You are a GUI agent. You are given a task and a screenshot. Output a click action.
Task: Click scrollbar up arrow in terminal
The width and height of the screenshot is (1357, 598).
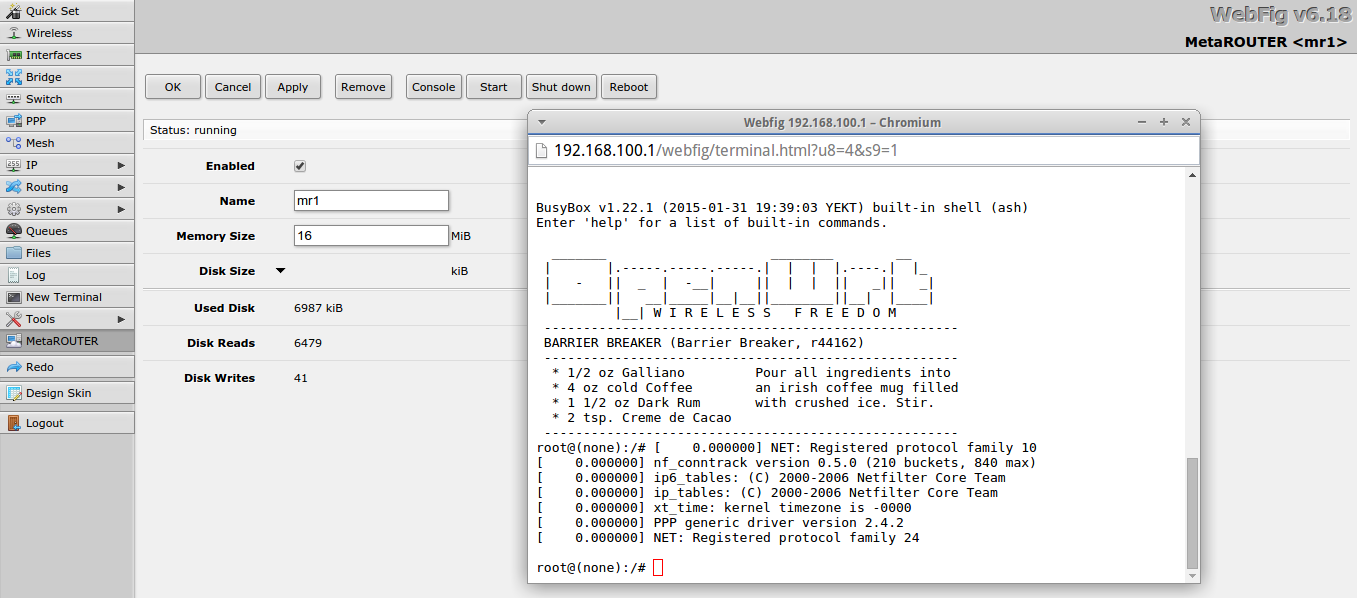point(1191,175)
